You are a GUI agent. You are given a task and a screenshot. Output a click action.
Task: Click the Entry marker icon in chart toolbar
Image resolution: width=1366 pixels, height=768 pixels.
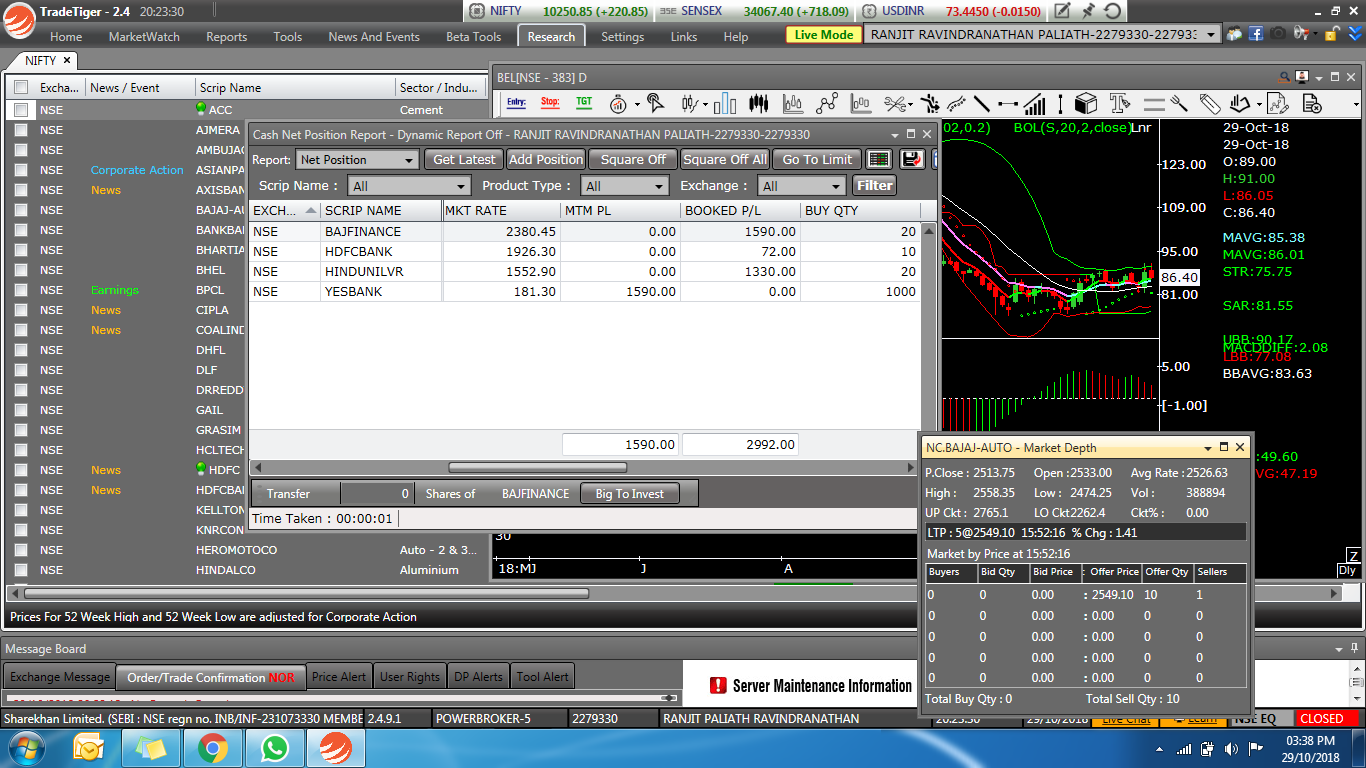coord(516,103)
